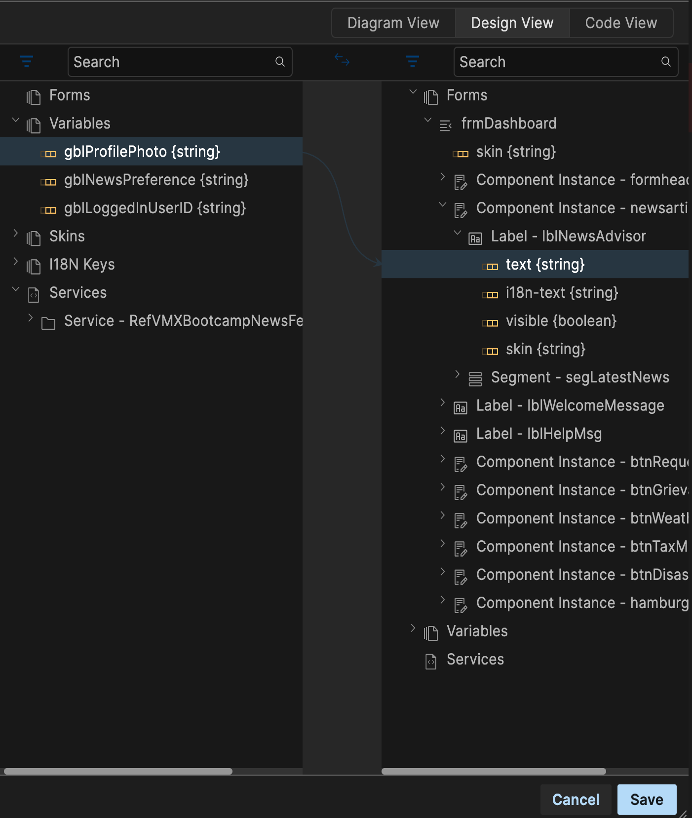This screenshot has height=818, width=692.
Task: Switch to Code View tab
Action: (x=621, y=23)
